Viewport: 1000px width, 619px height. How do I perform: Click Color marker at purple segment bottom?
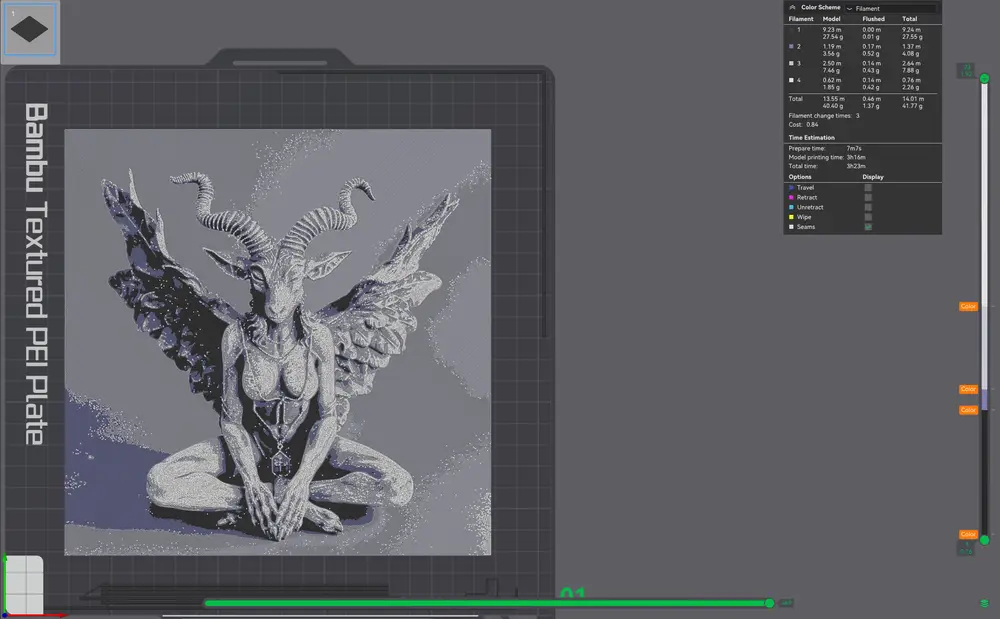[968, 410]
